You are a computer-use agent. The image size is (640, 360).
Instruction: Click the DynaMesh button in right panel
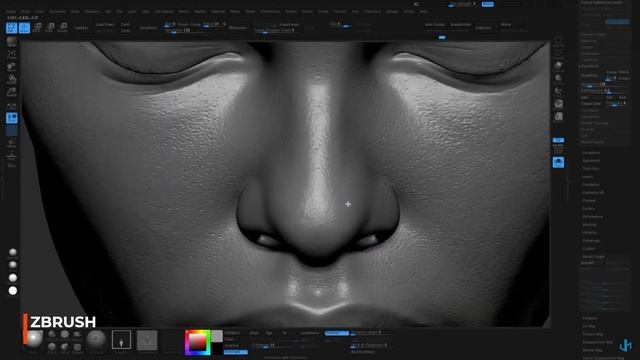(589, 76)
